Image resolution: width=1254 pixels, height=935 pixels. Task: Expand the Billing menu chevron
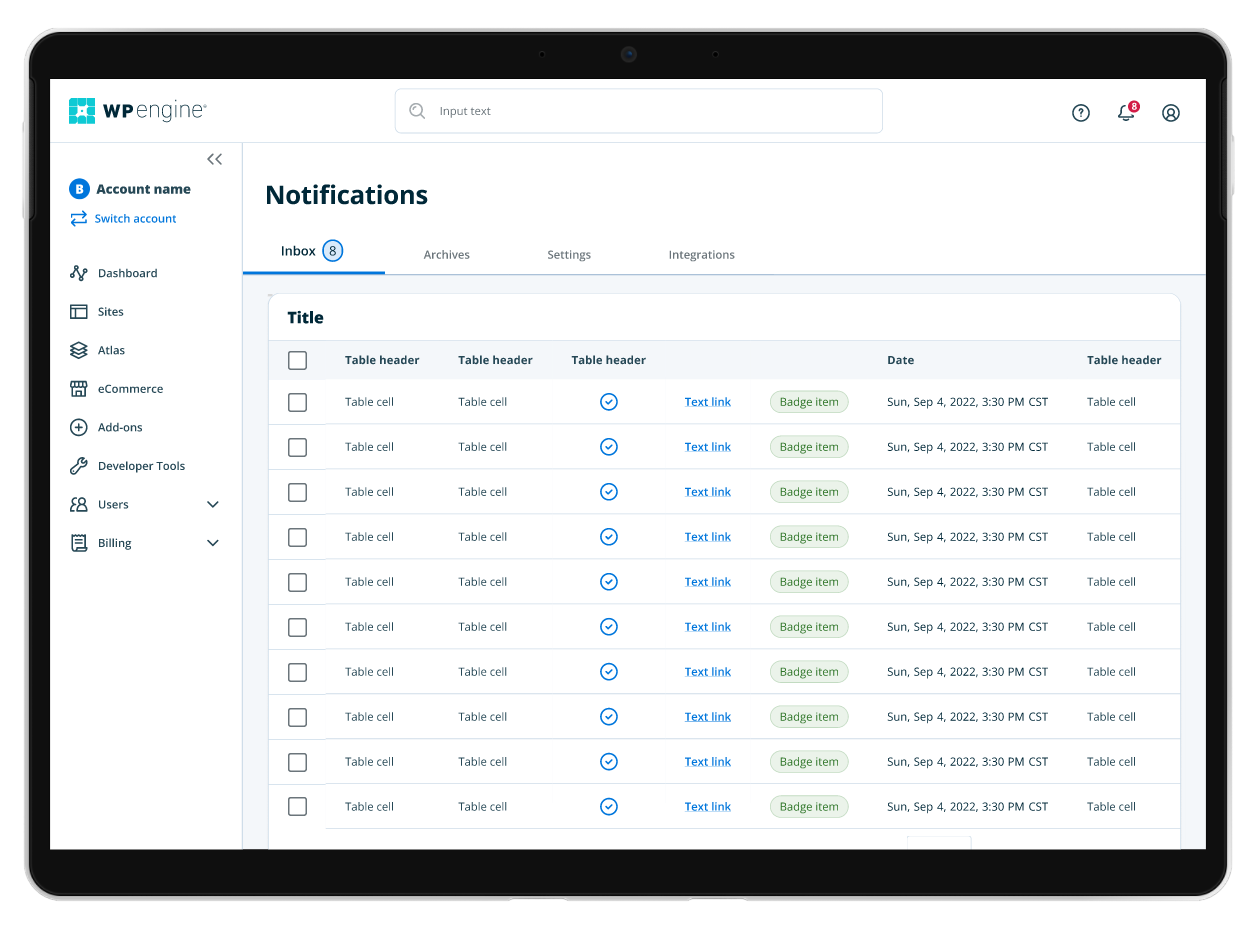213,543
